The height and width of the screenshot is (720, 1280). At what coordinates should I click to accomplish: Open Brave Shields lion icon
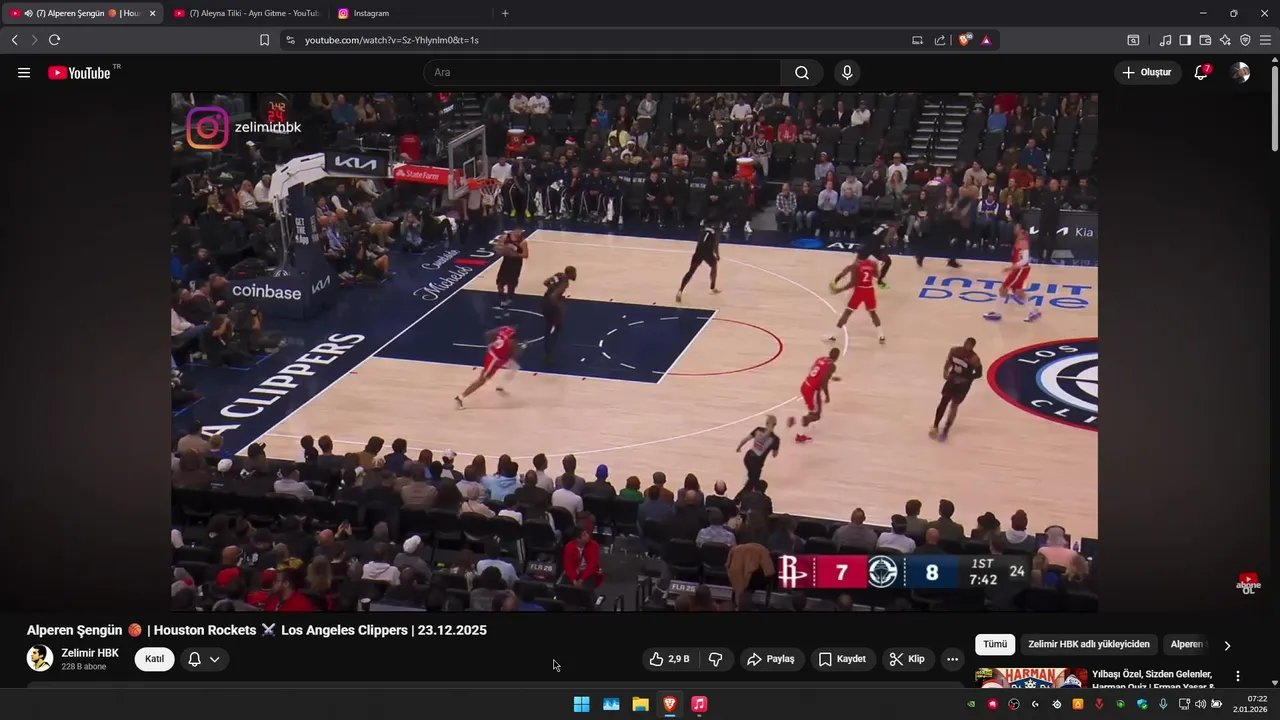point(965,40)
